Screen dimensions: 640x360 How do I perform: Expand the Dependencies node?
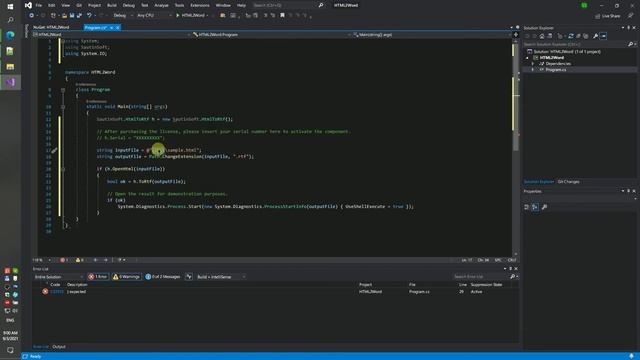[x=532, y=64]
